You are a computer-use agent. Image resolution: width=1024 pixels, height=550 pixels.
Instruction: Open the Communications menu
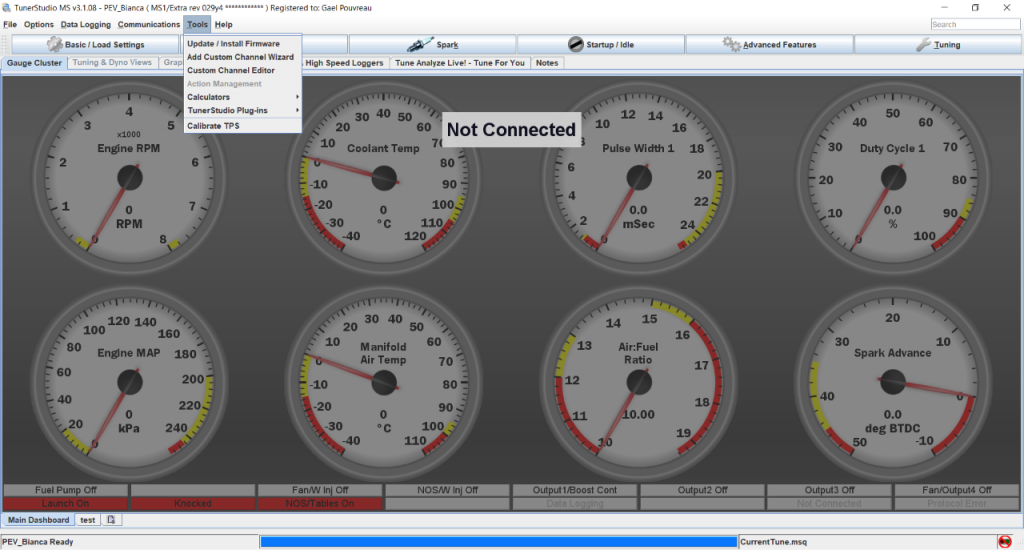tap(148, 25)
